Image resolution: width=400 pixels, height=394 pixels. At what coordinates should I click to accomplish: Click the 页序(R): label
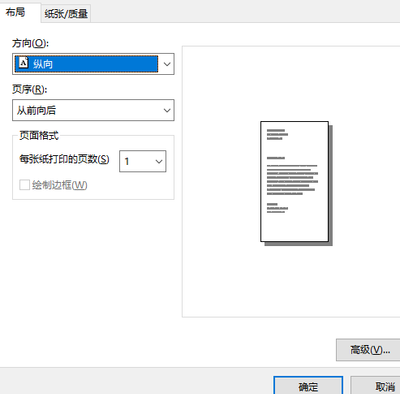30,89
